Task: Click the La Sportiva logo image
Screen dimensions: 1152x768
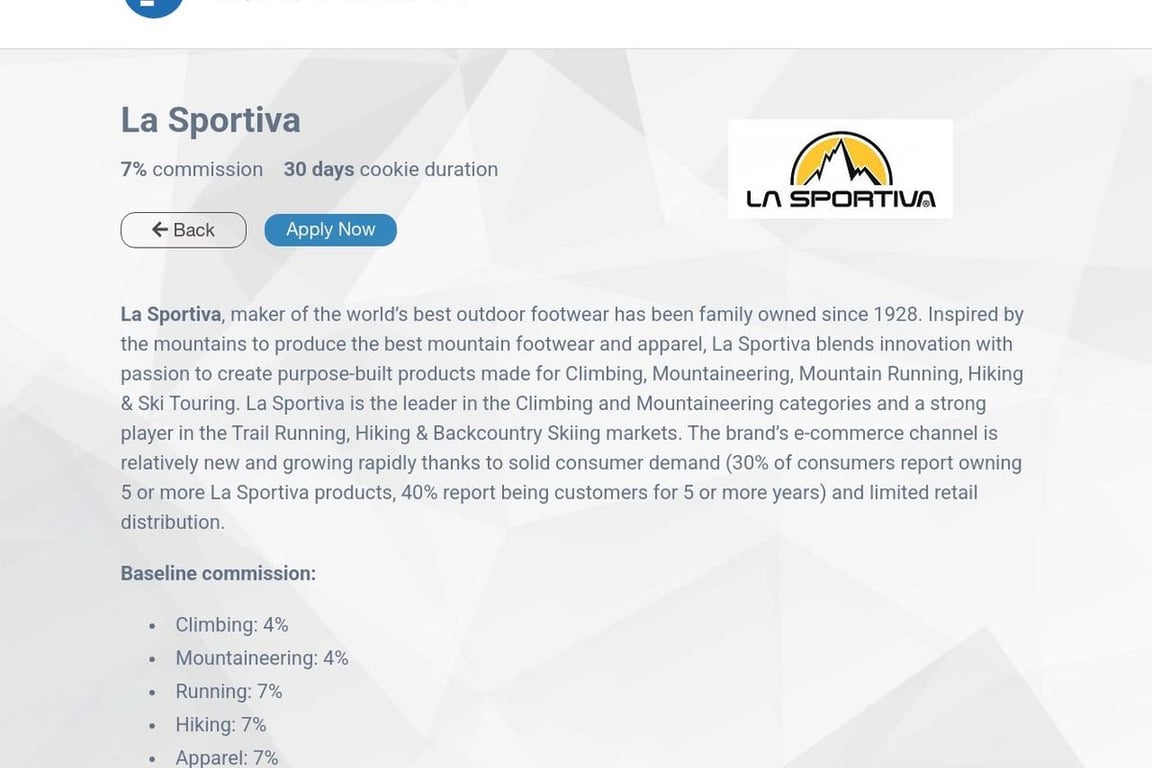Action: [840, 169]
